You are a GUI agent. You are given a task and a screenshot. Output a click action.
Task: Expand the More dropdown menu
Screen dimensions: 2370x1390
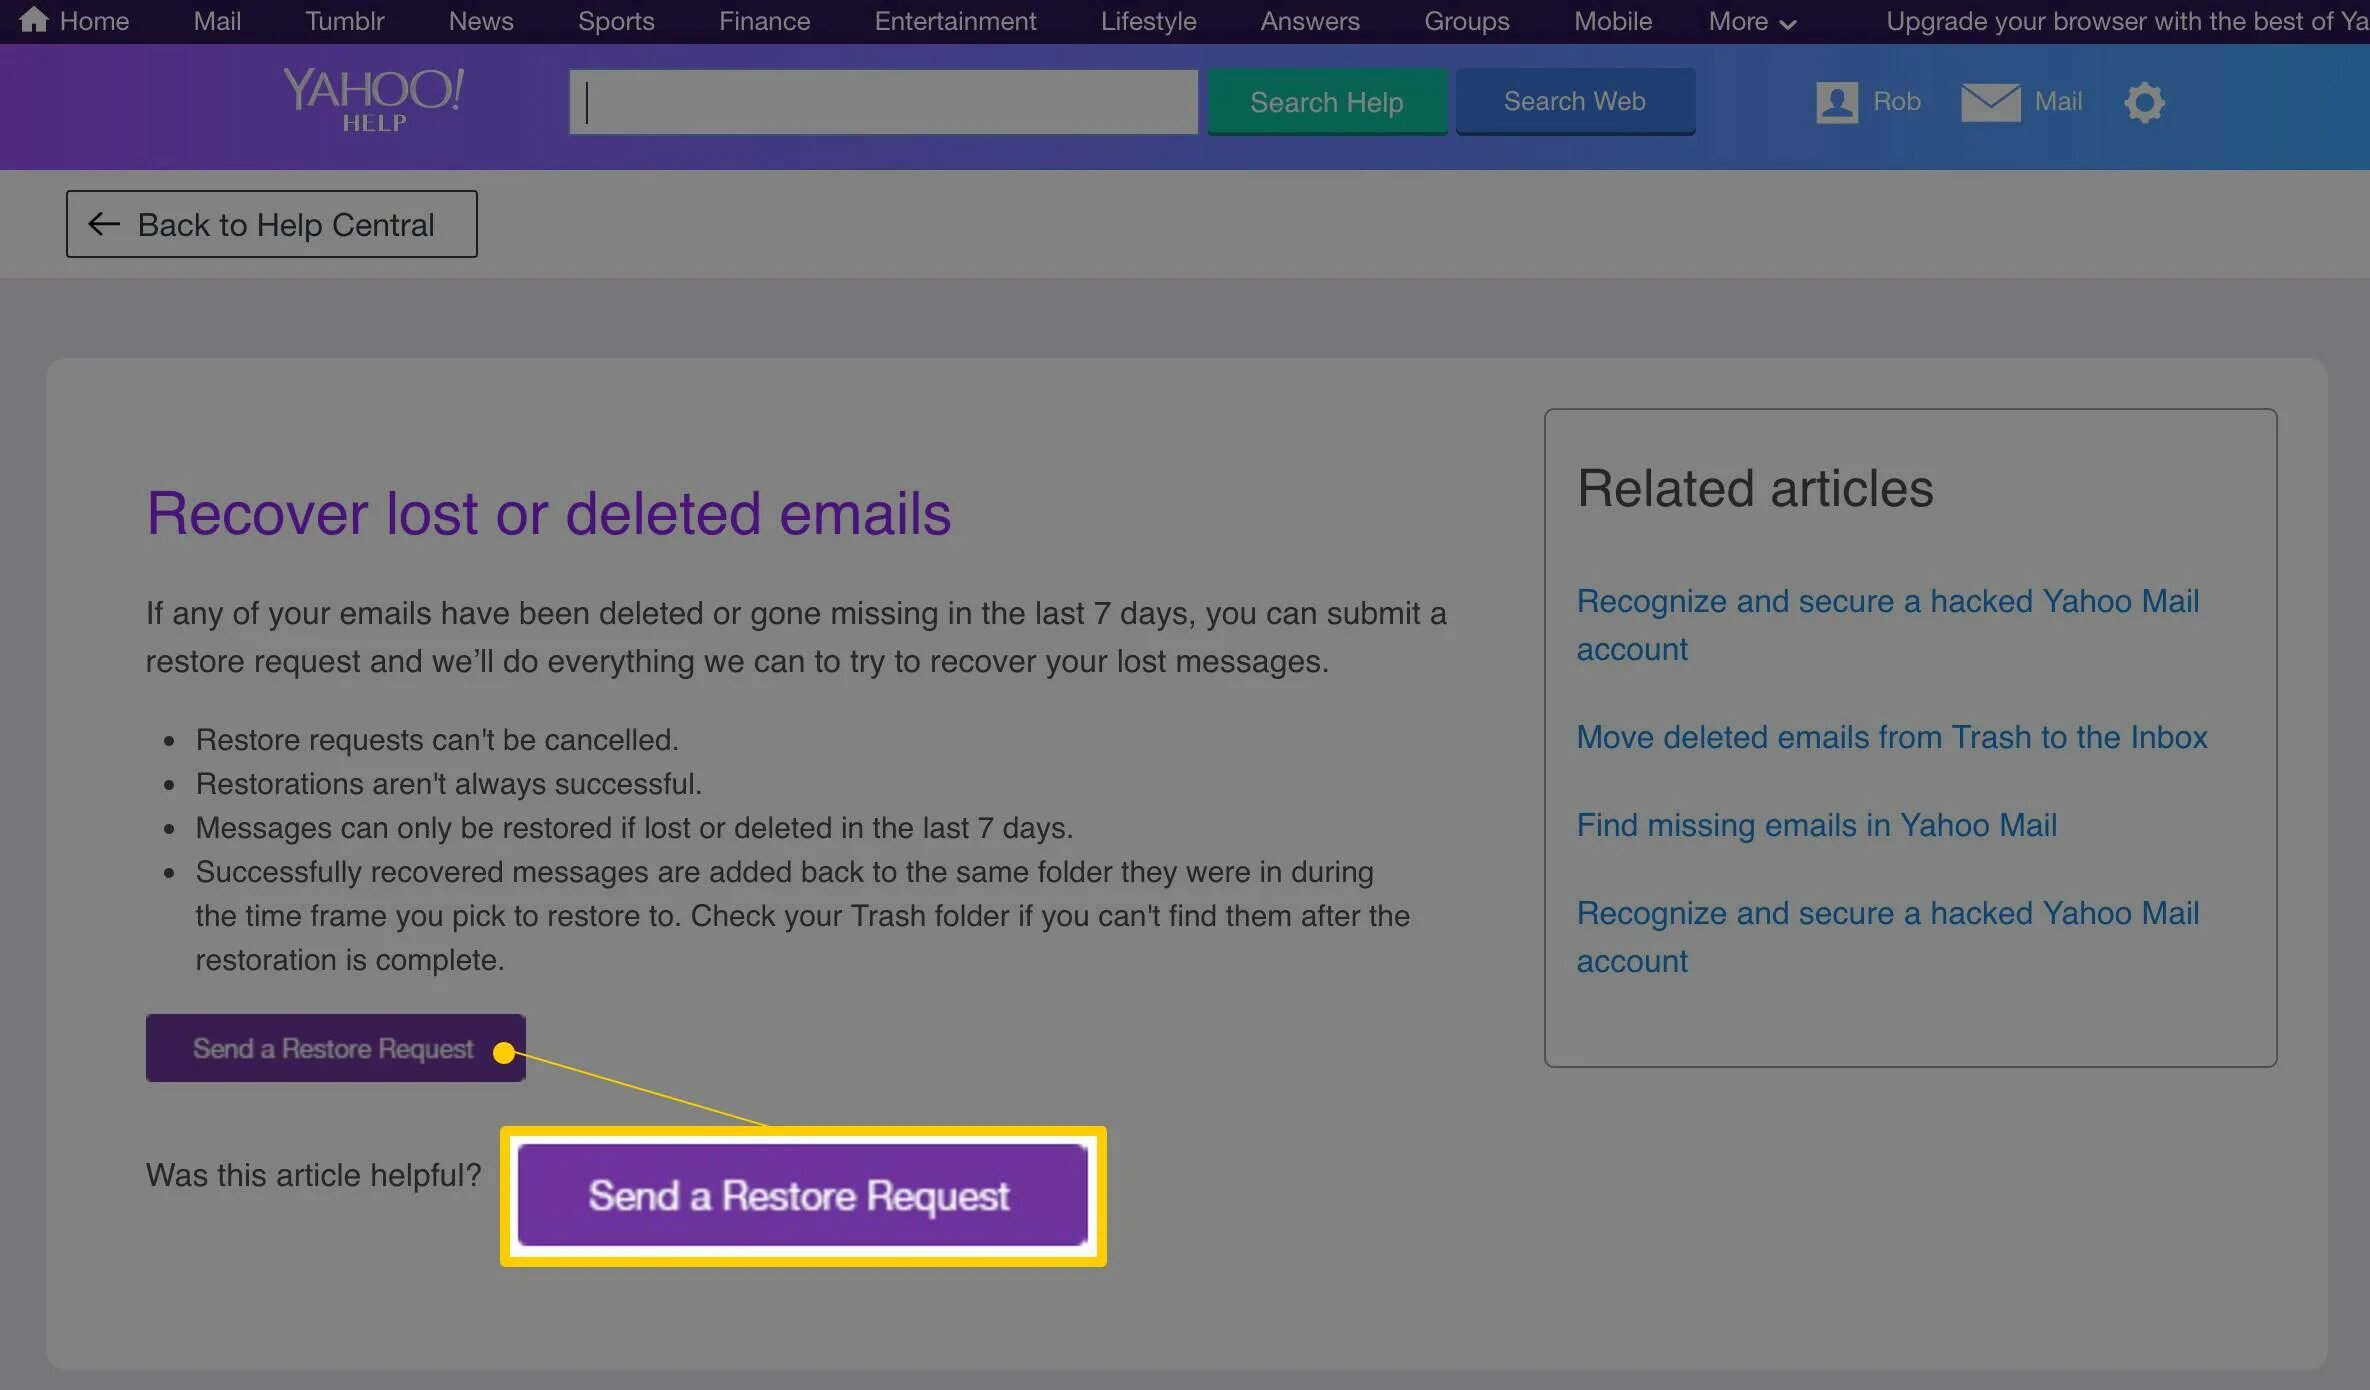tap(1752, 21)
